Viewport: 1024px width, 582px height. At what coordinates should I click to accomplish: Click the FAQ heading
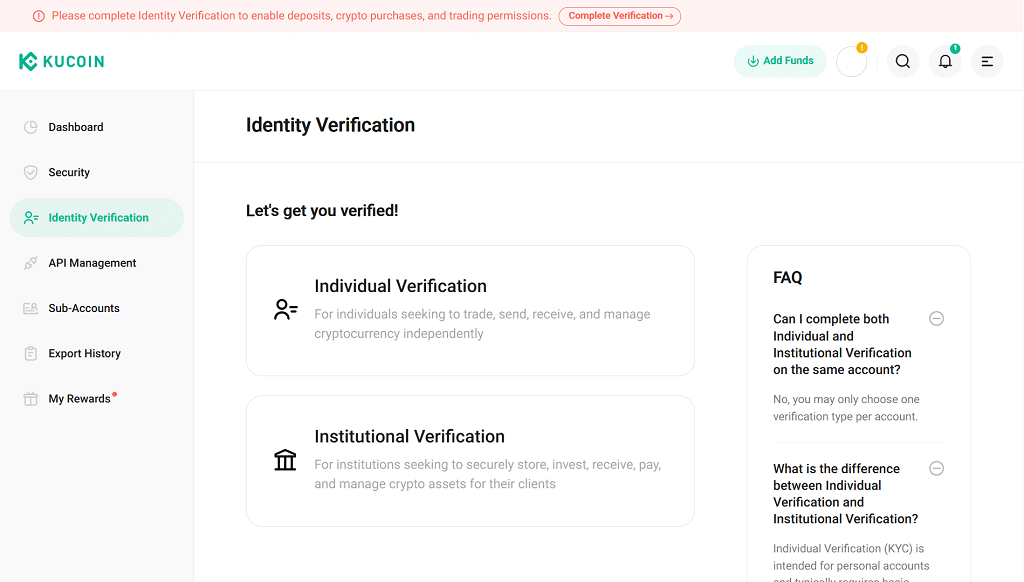(x=788, y=278)
